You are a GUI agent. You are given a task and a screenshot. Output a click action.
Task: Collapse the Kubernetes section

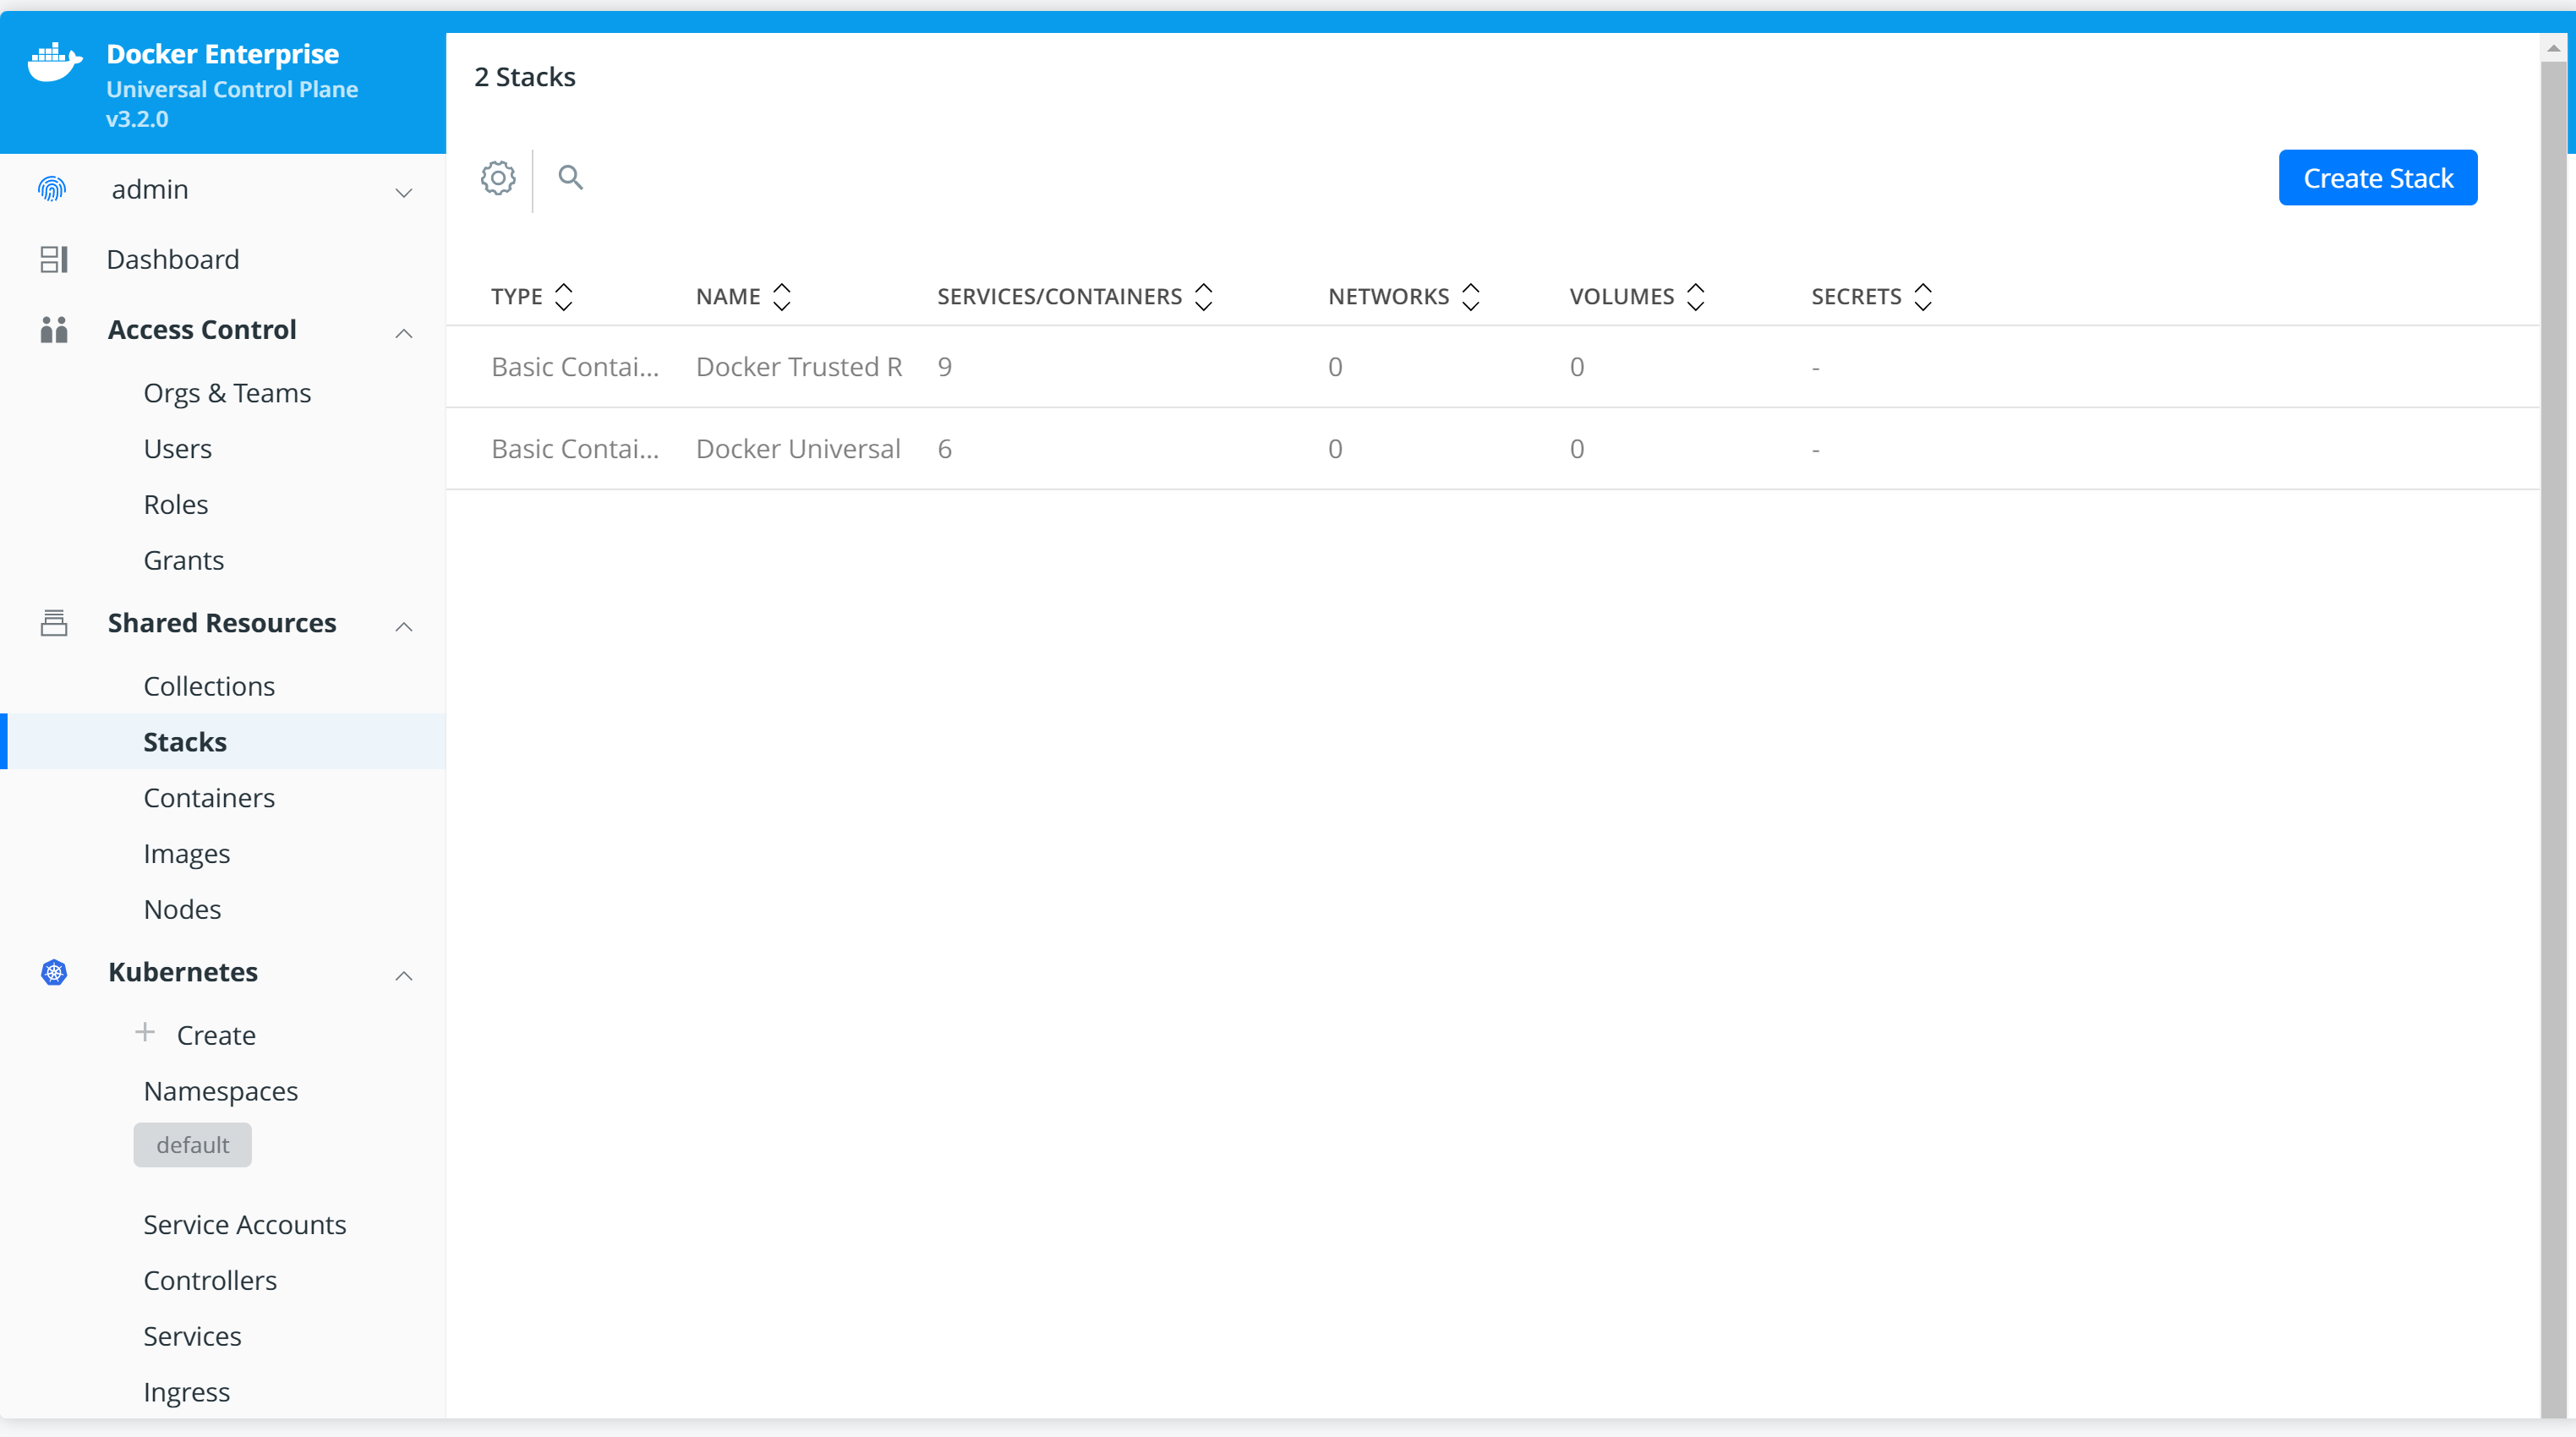pyautogui.click(x=404, y=976)
